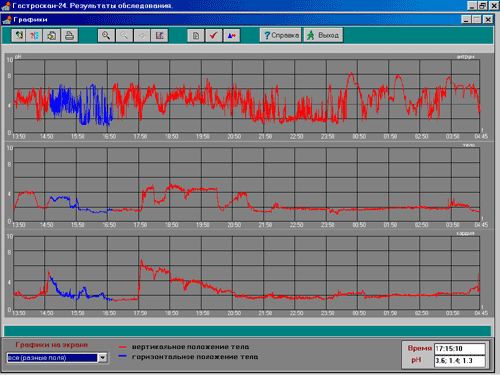
Task: Click the Гастроскан-24 main window title icon
Action: (x=6, y=5)
